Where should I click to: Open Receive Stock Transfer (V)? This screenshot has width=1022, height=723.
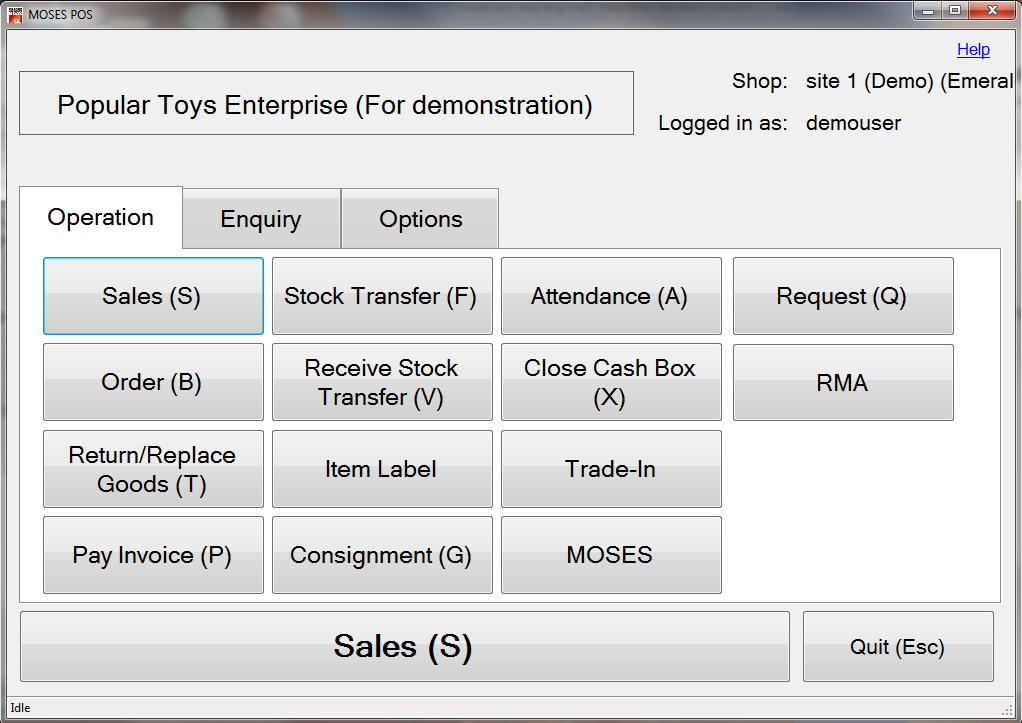pyautogui.click(x=382, y=382)
